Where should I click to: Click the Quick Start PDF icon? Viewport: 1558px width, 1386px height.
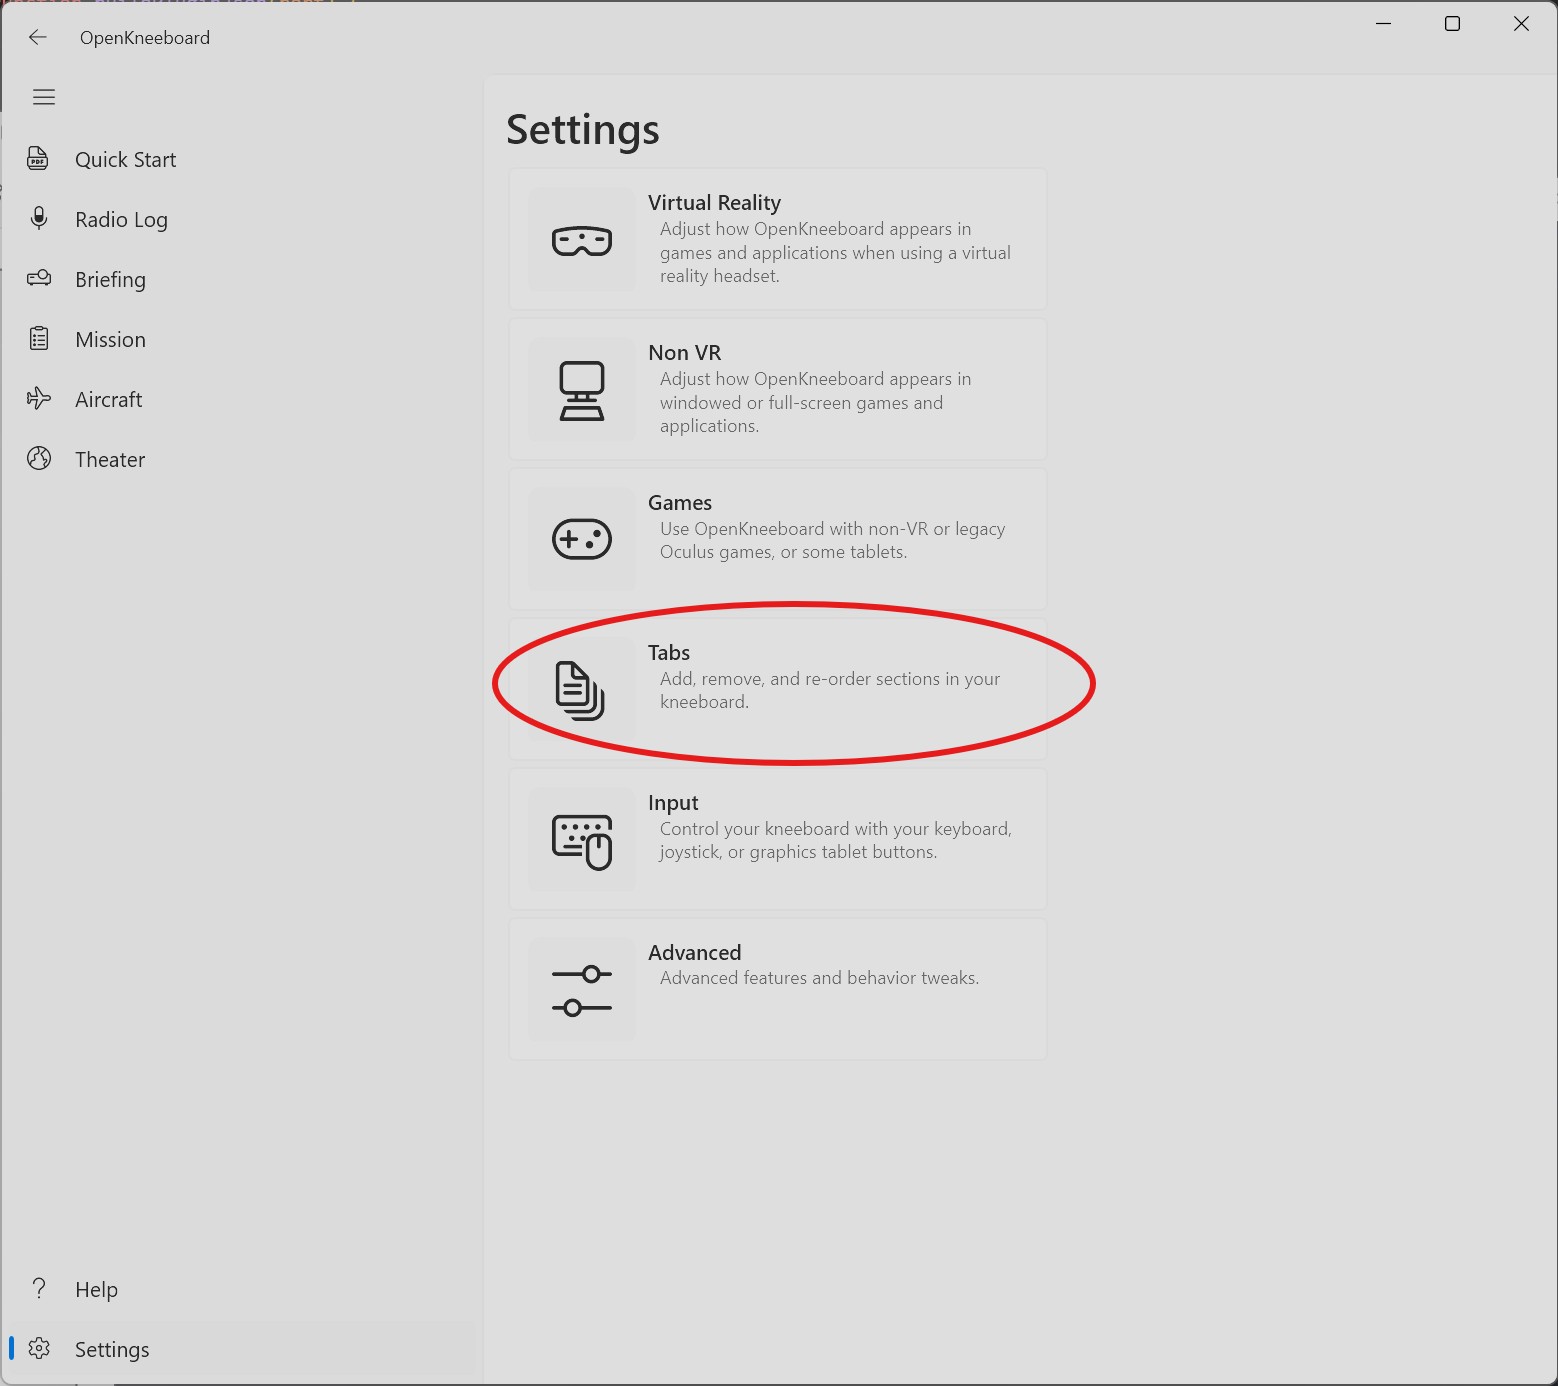38,159
